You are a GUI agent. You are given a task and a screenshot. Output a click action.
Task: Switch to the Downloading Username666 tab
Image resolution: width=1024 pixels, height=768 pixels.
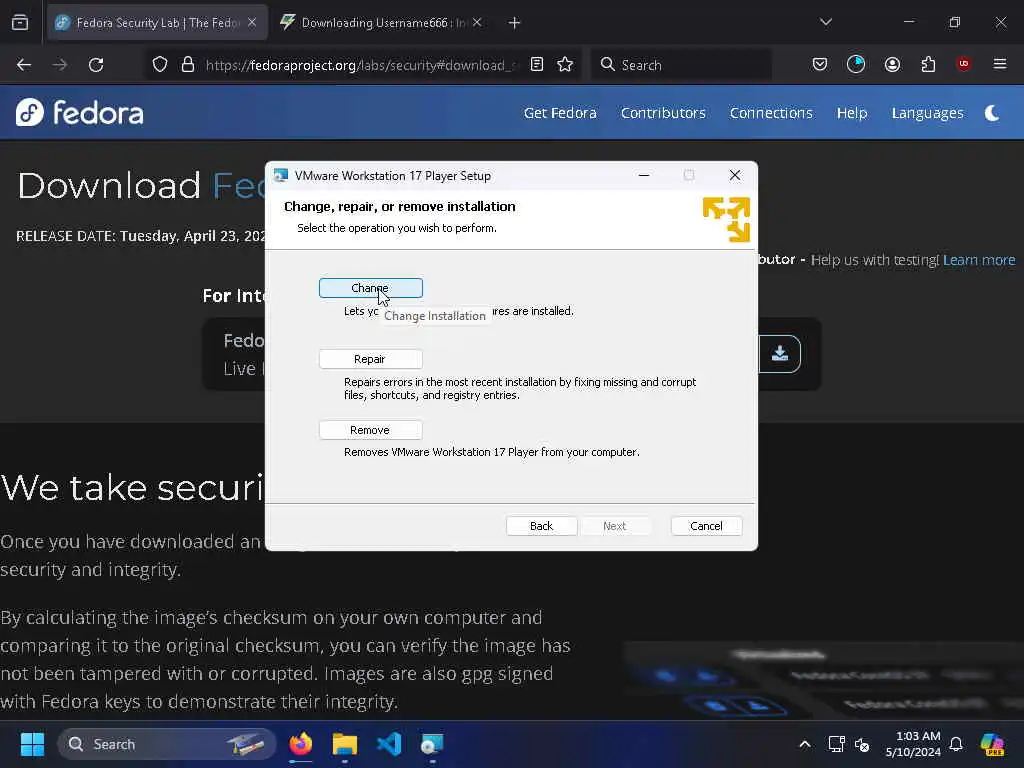coord(381,23)
